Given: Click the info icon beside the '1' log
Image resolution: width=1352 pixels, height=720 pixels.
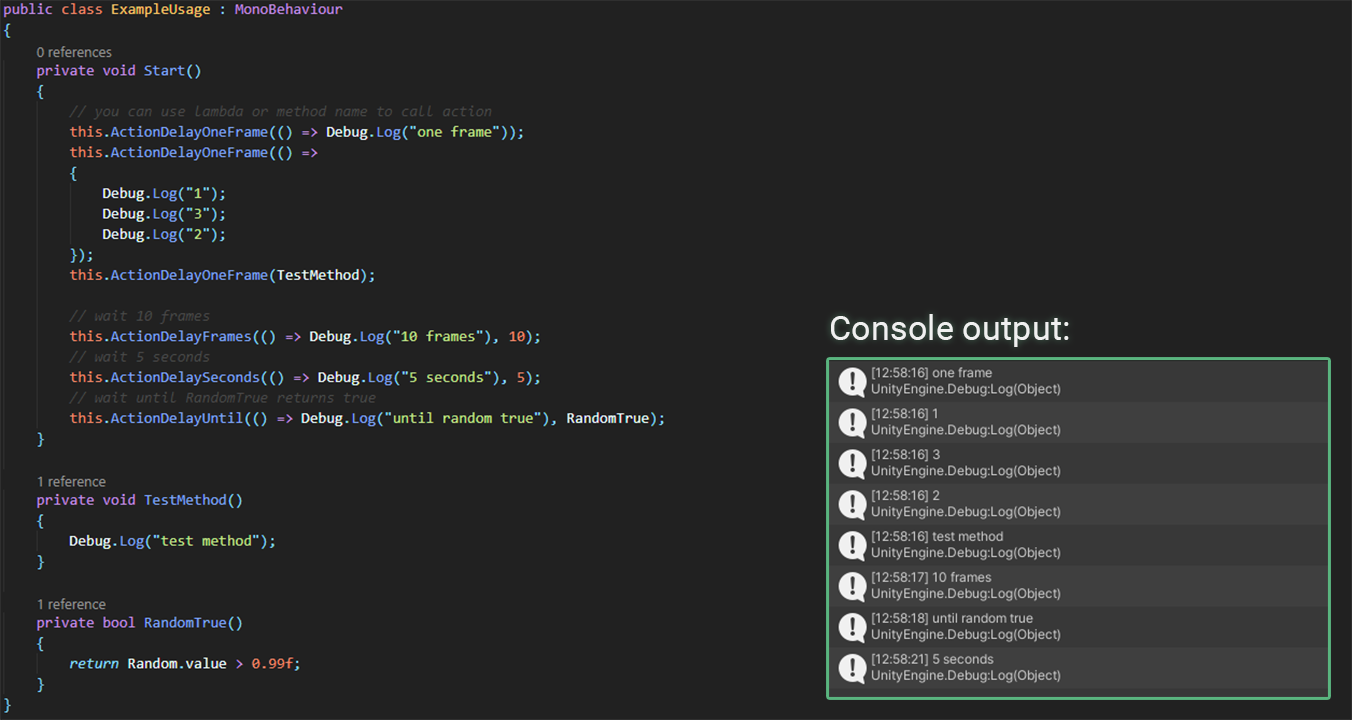Looking at the screenshot, I should 852,423.
